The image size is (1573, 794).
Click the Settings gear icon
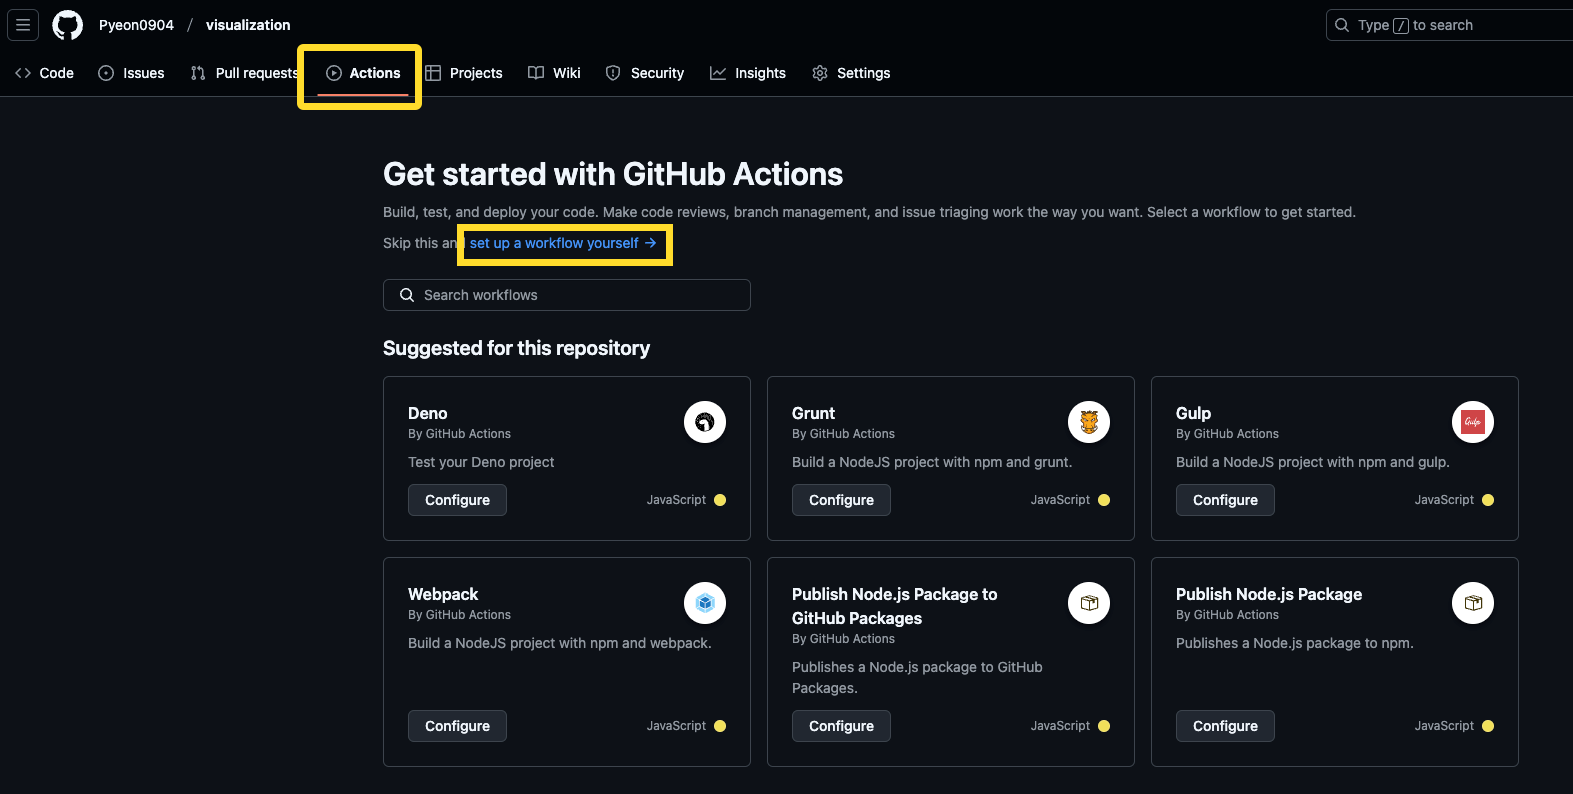[820, 73]
